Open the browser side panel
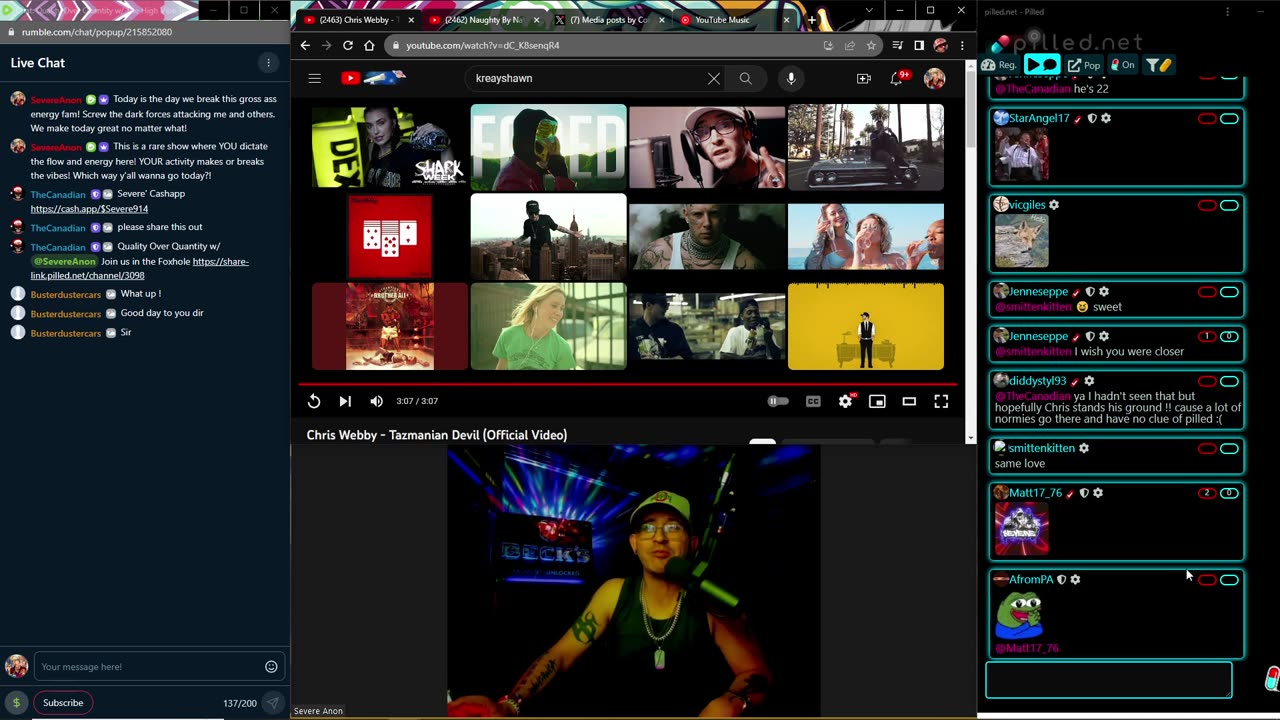 (919, 45)
